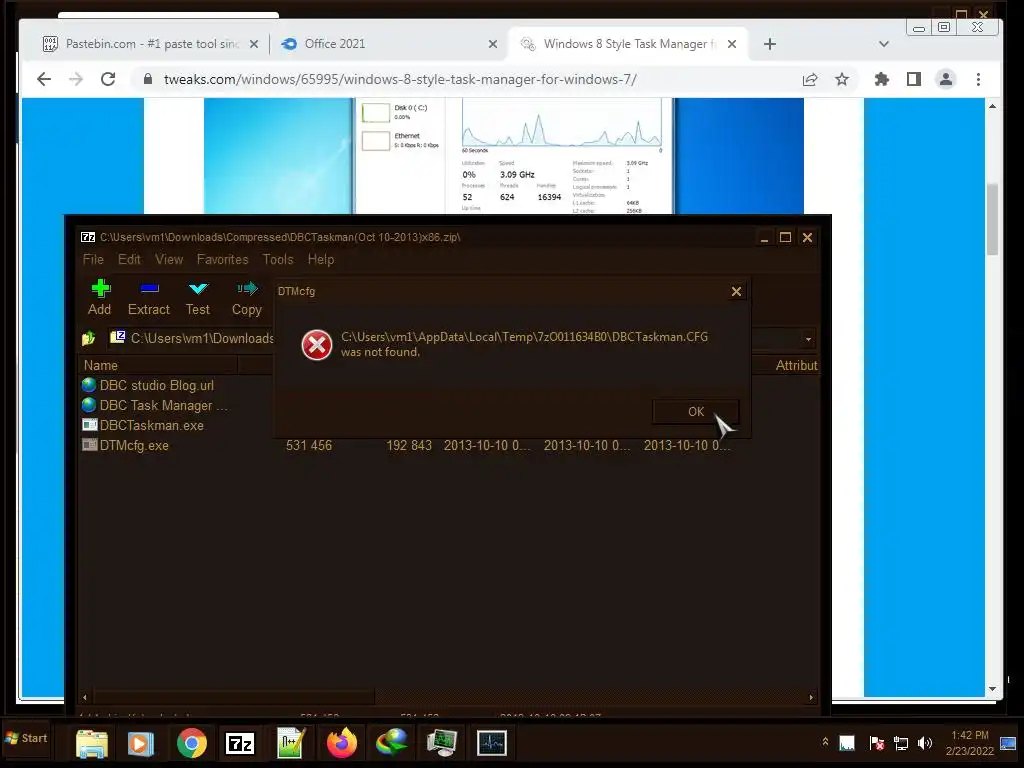Click the Add toolbar icon in 7-Zip
1024x768 pixels.
(100, 297)
